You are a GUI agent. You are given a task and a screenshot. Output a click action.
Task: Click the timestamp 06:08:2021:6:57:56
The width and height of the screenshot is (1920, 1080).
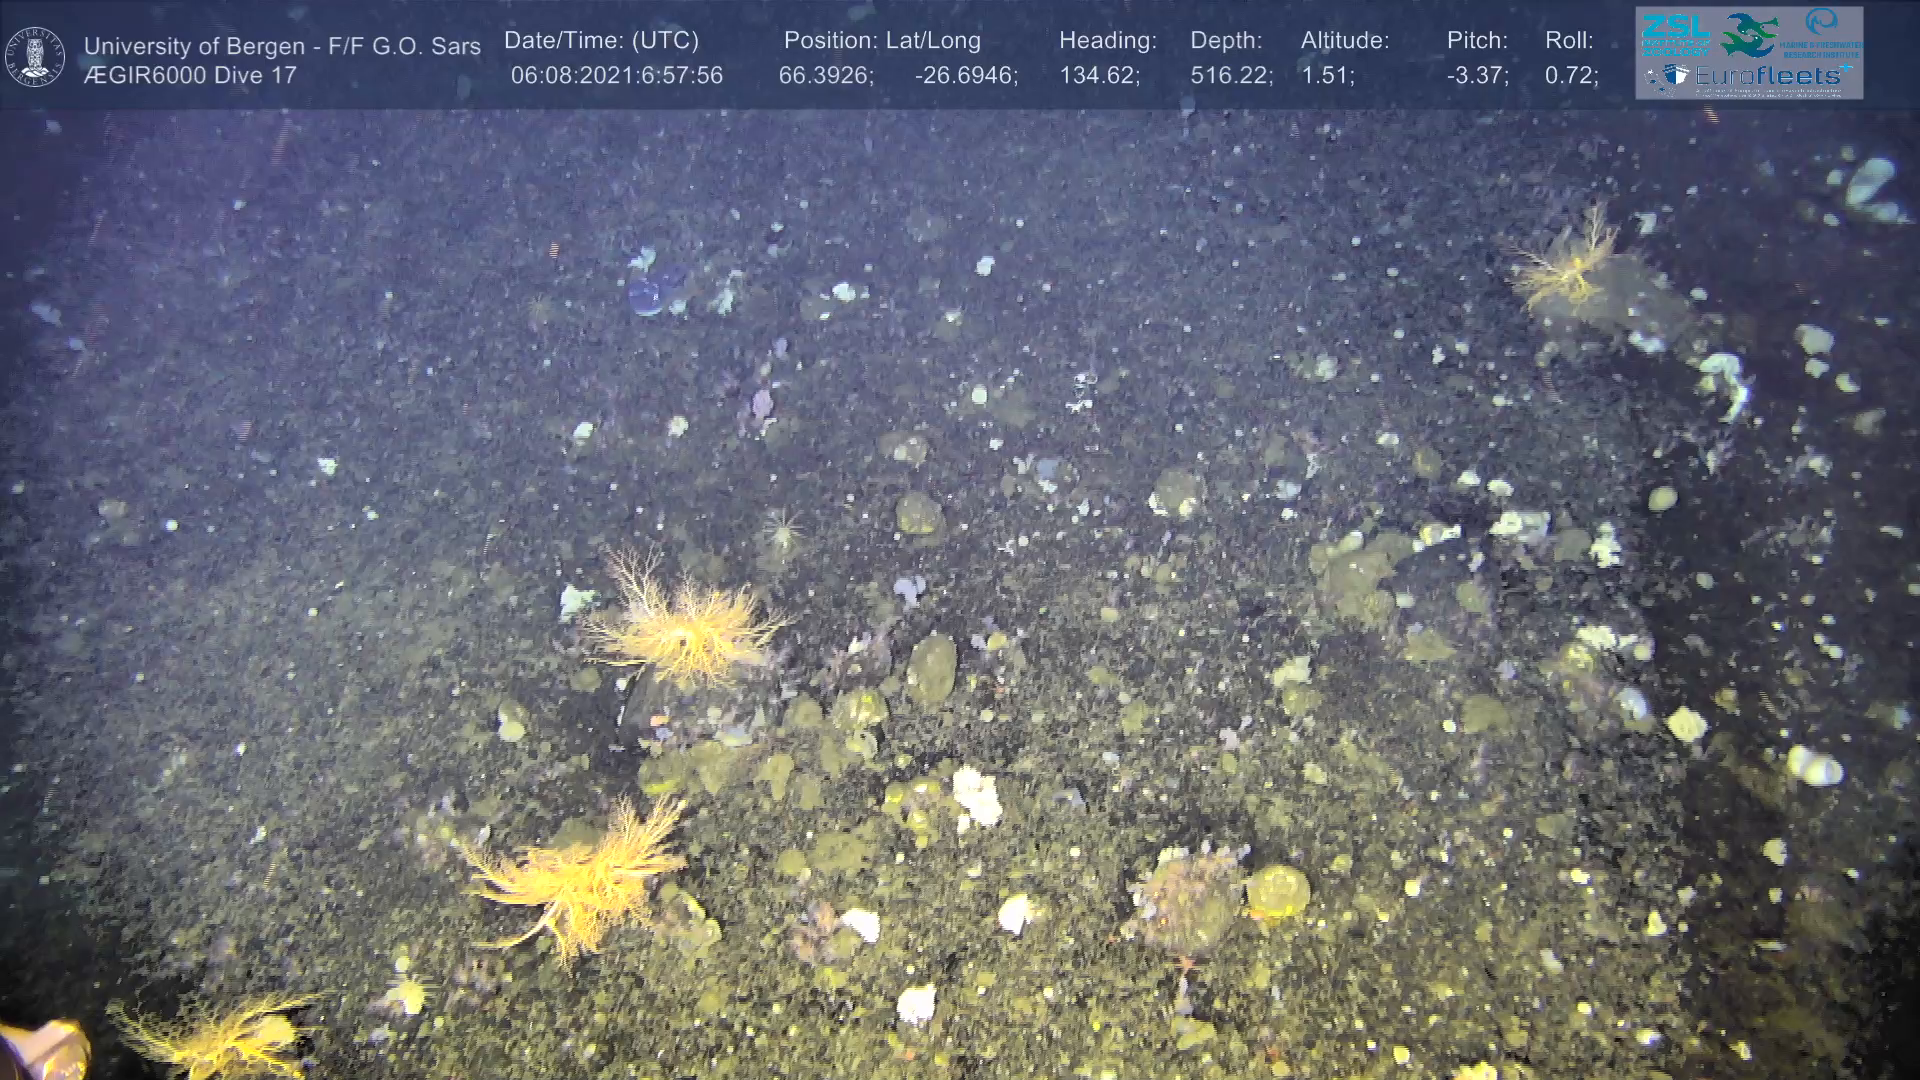pos(616,76)
